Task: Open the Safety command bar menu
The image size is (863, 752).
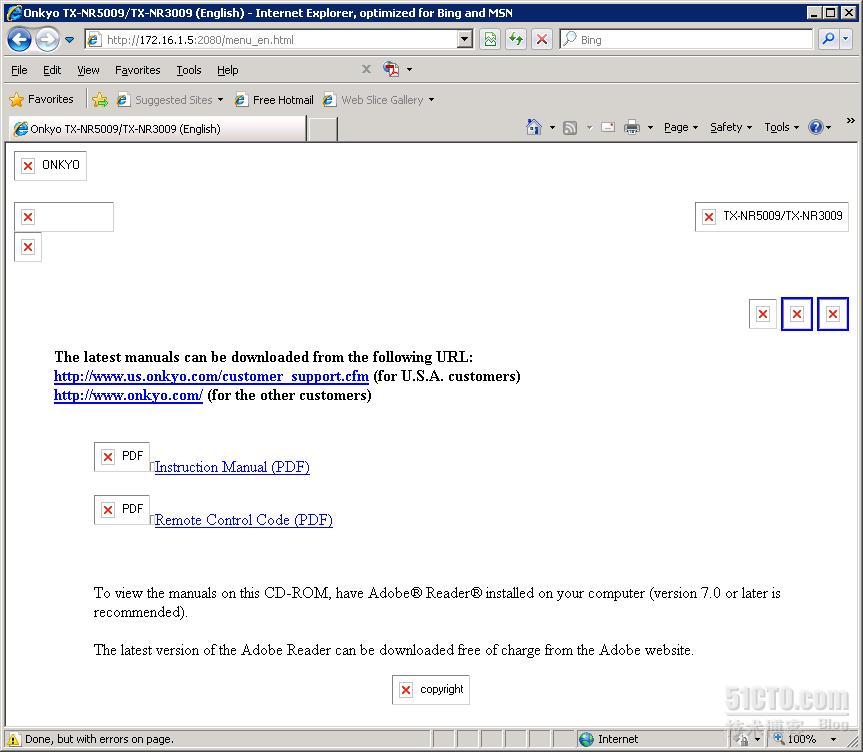Action: point(730,127)
